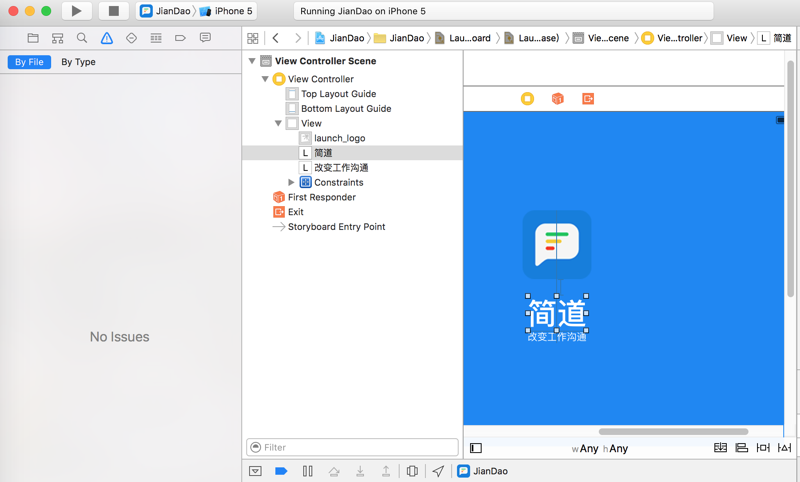Open the Find navigator magnifier icon
This screenshot has height=482, width=800.
82,38
